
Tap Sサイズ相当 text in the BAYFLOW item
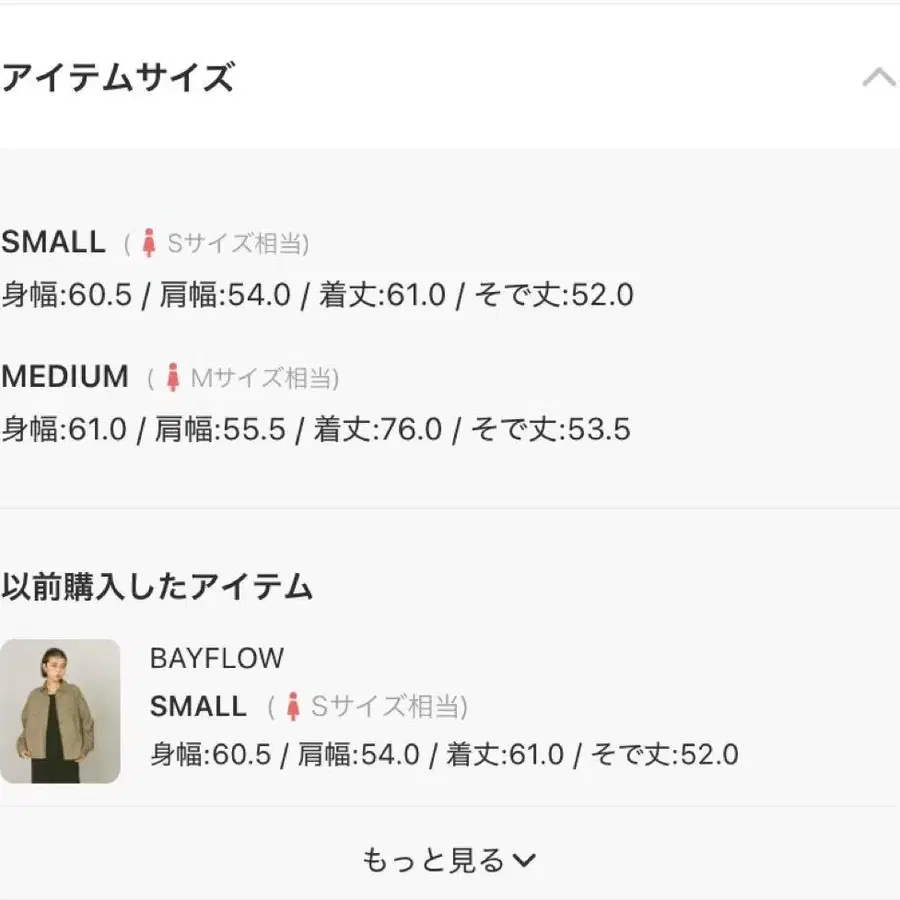pos(388,707)
